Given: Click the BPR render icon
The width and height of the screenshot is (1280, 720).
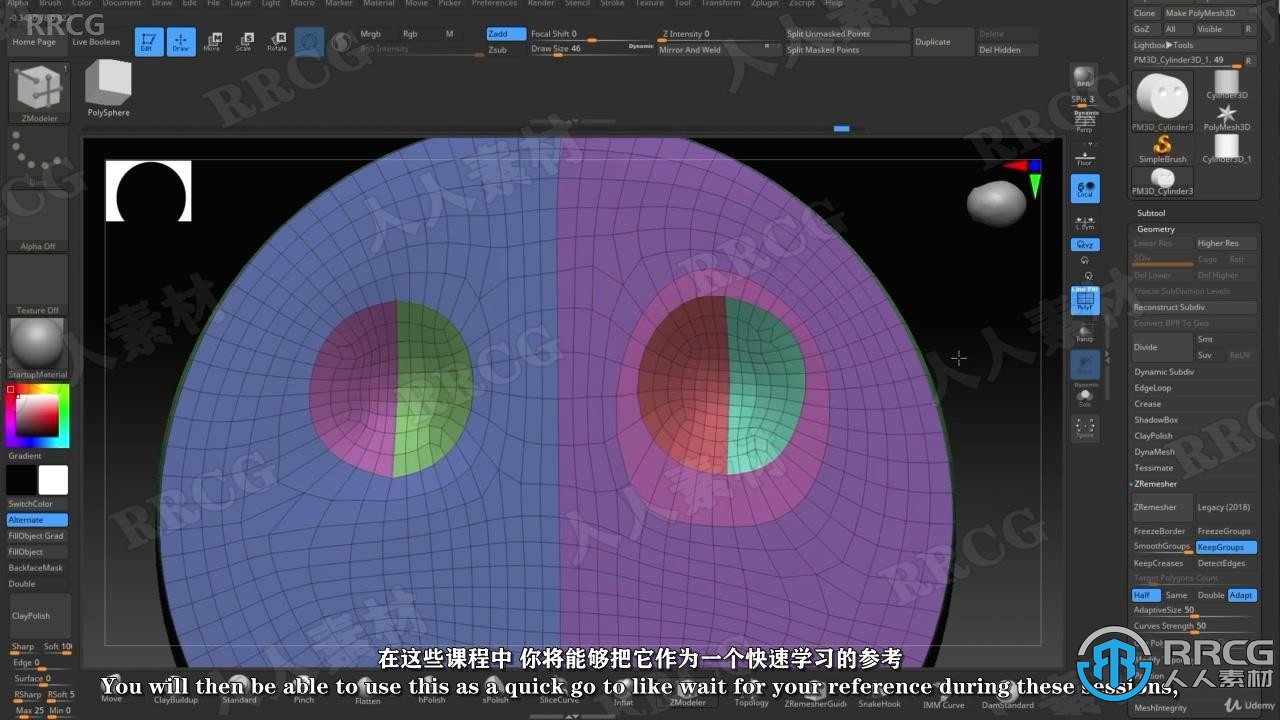Looking at the screenshot, I should click(x=1084, y=77).
